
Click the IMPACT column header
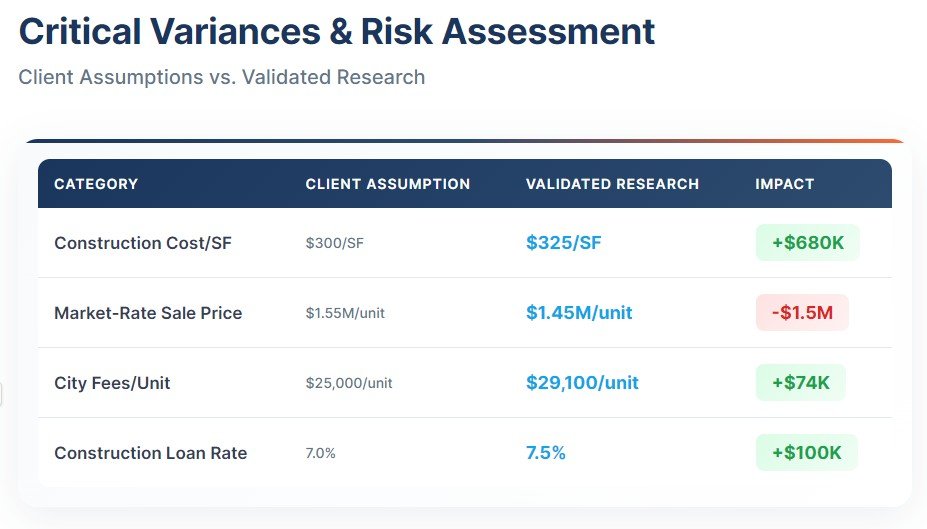785,184
